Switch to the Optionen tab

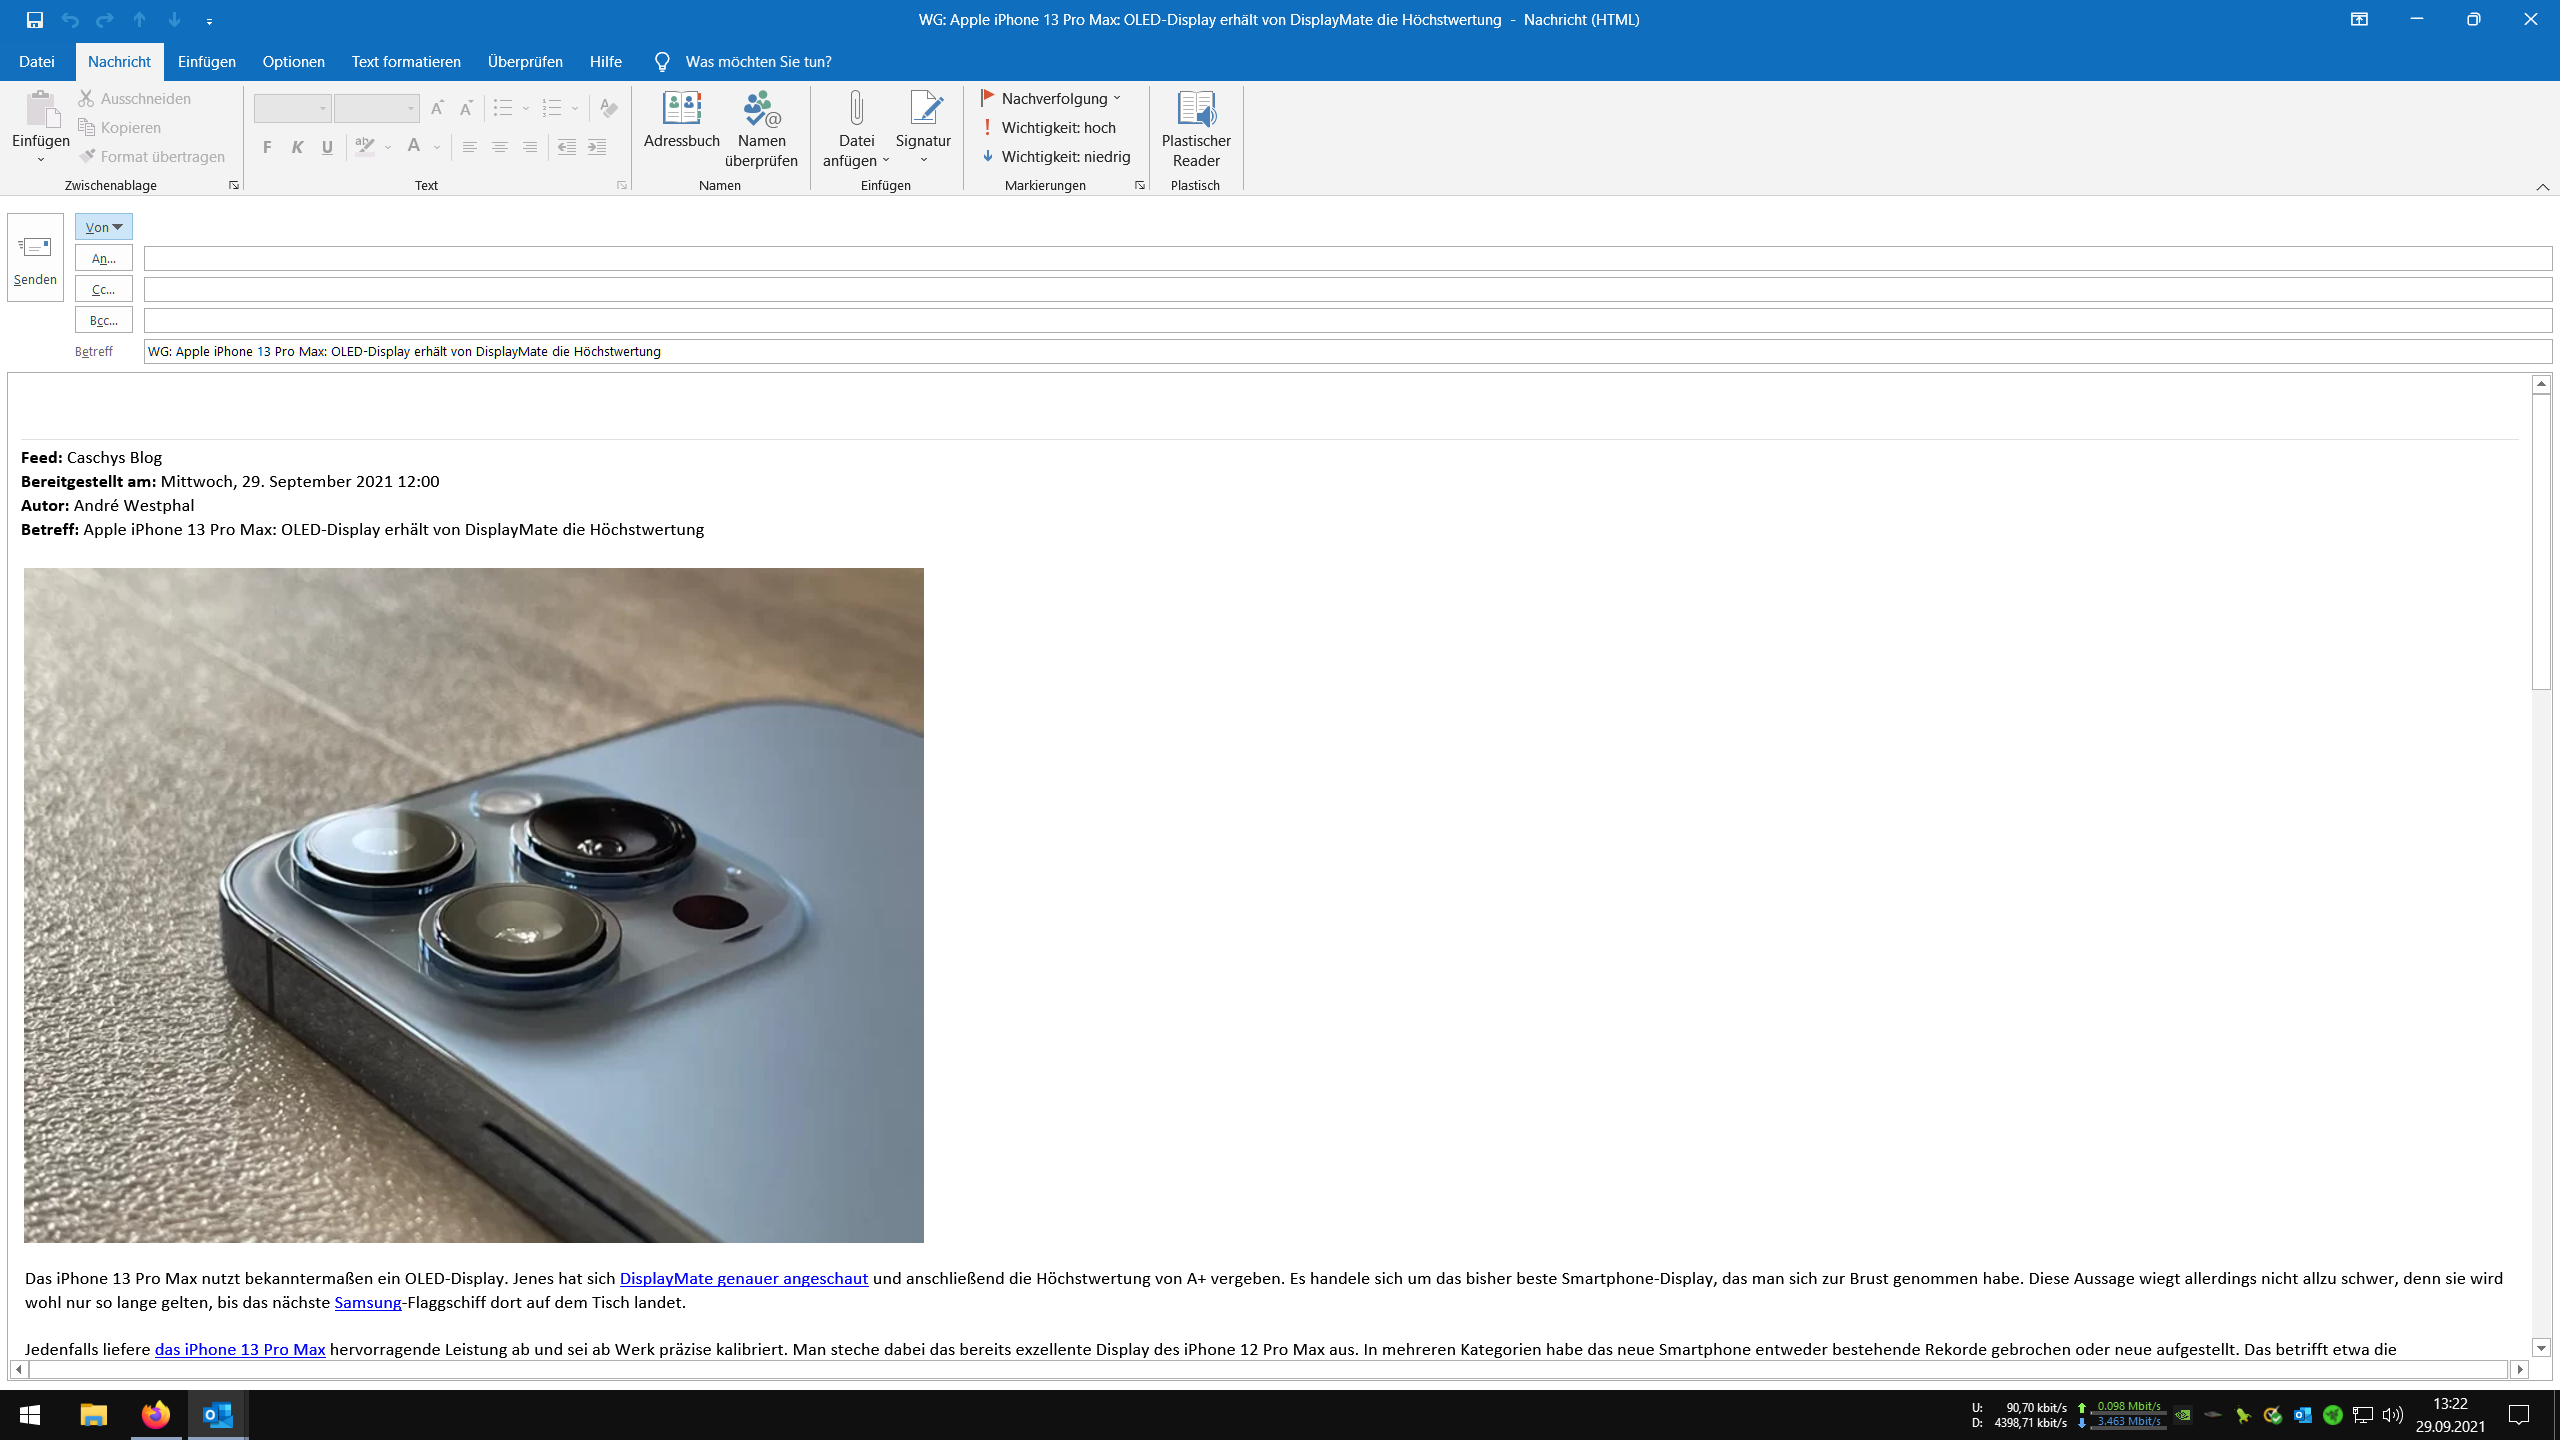pyautogui.click(x=293, y=62)
